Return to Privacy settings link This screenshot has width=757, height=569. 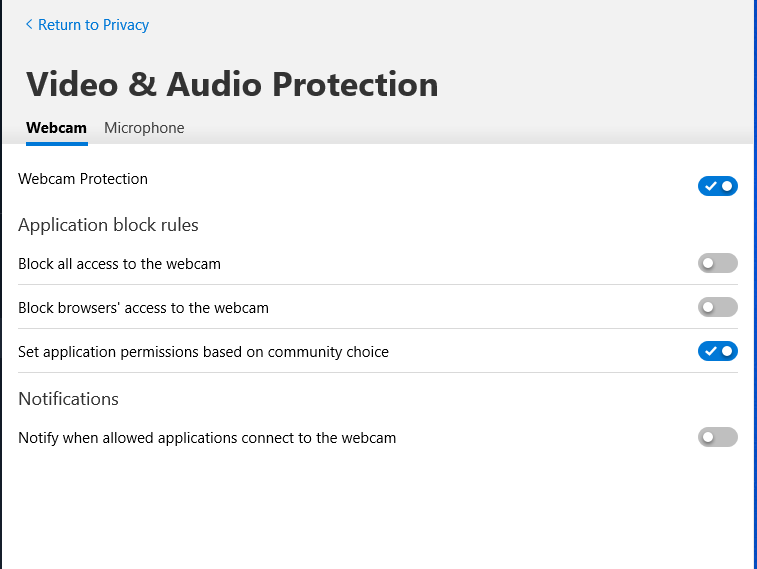coord(93,25)
